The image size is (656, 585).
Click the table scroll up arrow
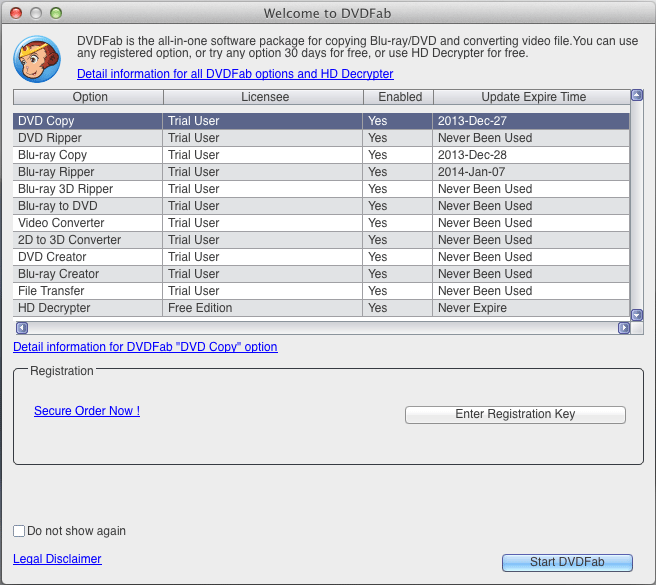(x=637, y=95)
